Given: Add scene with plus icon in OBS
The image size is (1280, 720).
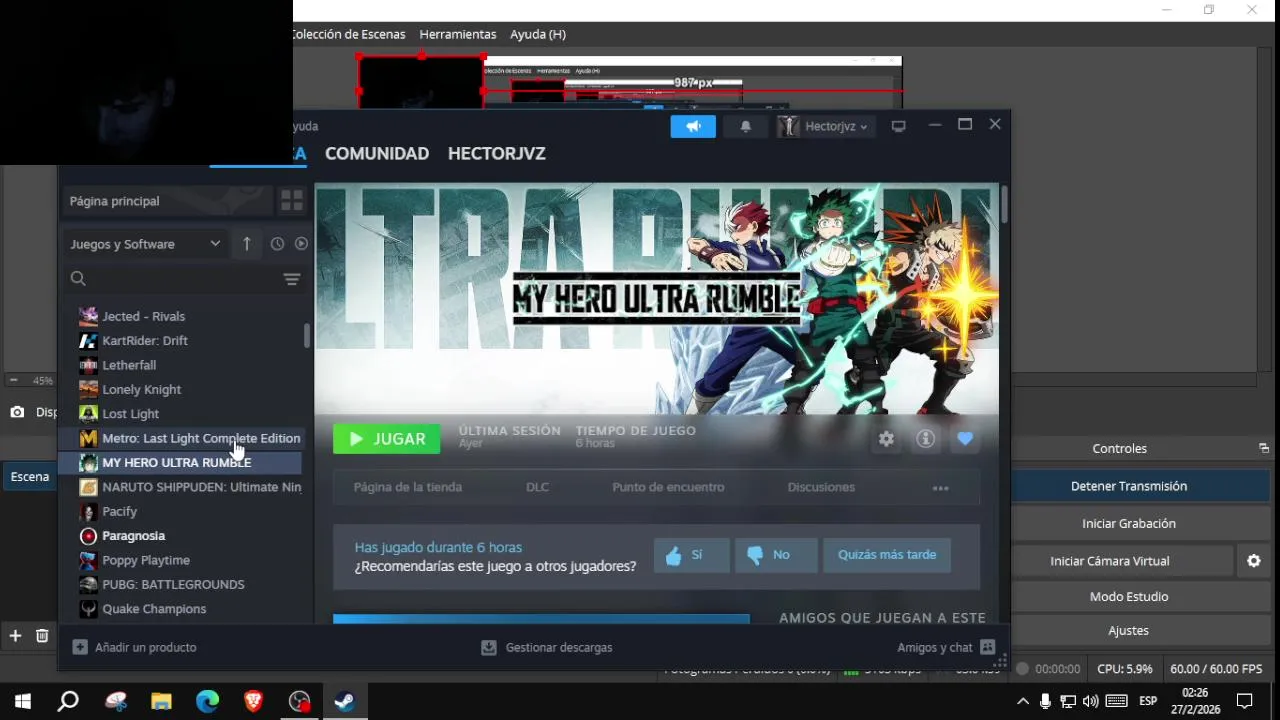Looking at the screenshot, I should coord(15,636).
